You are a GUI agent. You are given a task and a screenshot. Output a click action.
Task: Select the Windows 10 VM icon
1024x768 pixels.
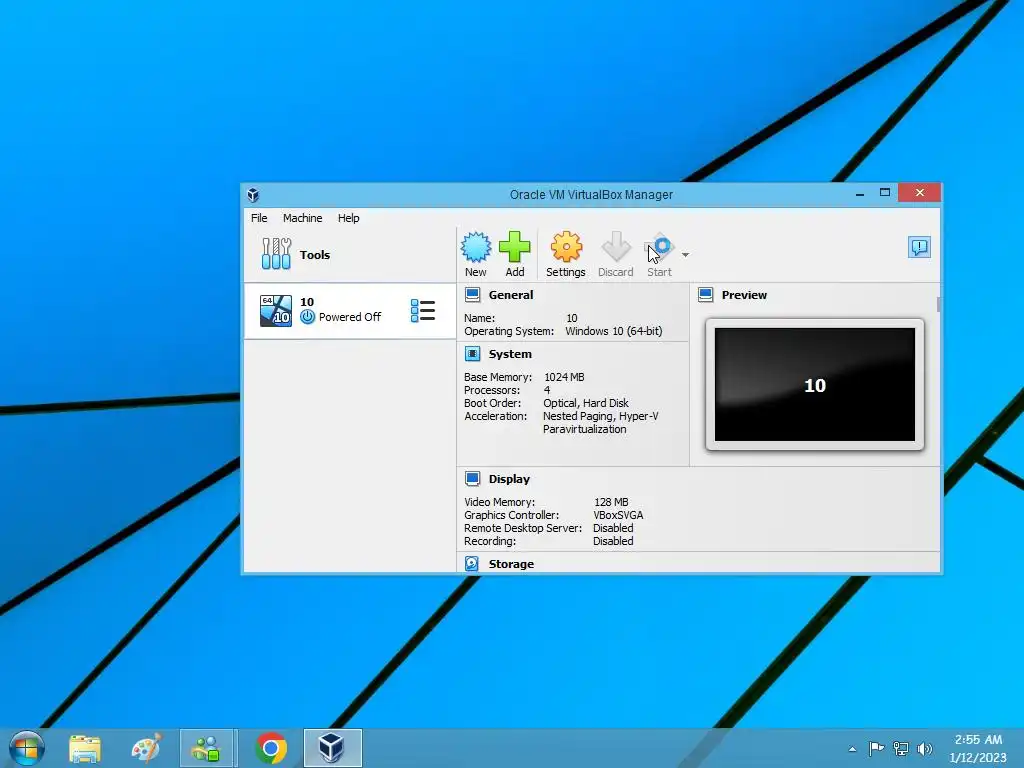[x=276, y=311]
